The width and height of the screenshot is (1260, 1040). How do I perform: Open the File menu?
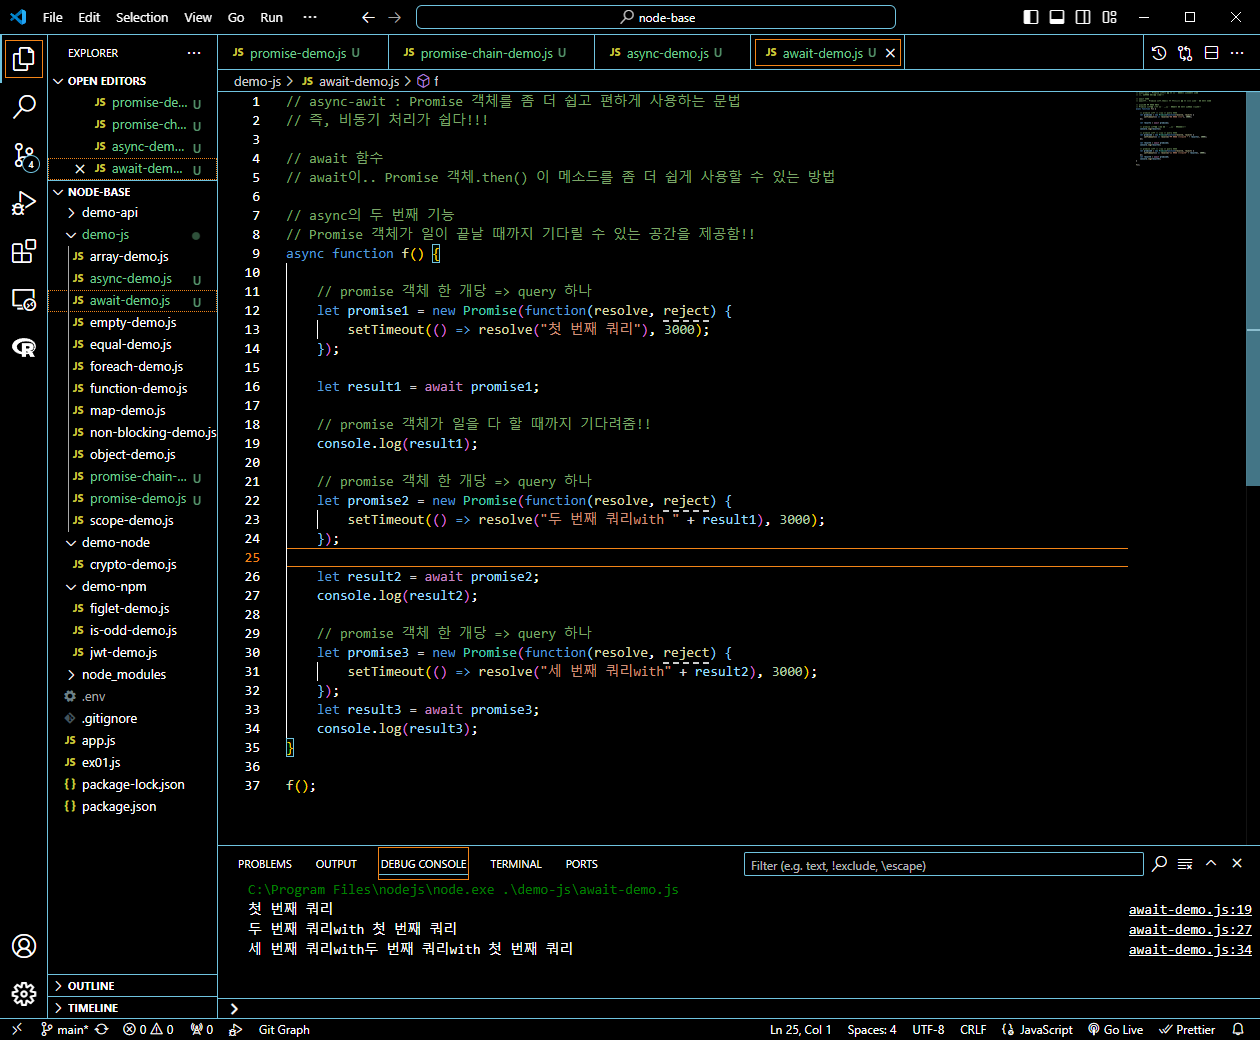(53, 17)
